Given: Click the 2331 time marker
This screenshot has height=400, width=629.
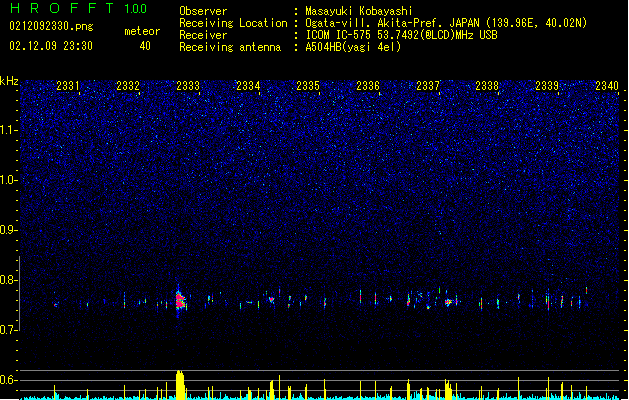Looking at the screenshot, I should pyautogui.click(x=68, y=86).
